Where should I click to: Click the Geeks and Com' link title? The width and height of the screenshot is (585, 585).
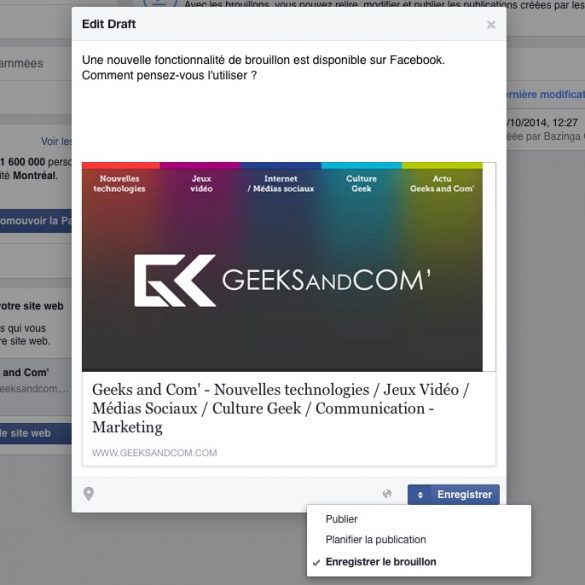[281, 408]
